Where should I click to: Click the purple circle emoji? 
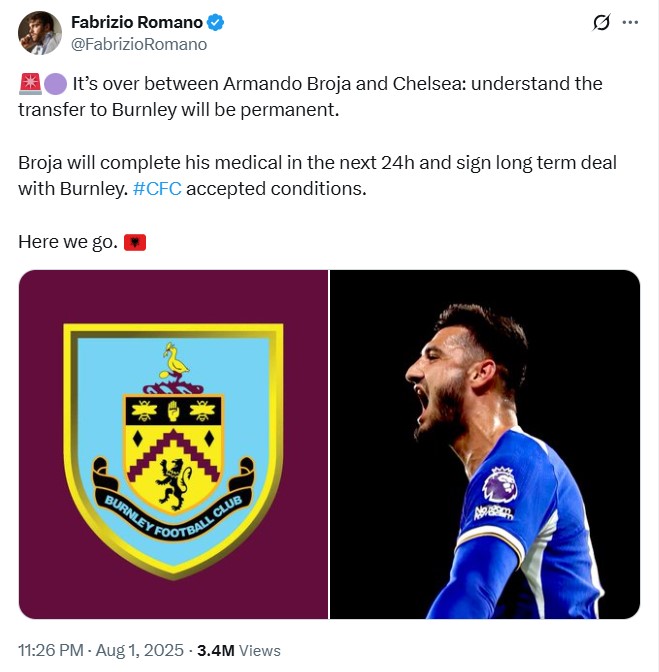click(x=56, y=83)
